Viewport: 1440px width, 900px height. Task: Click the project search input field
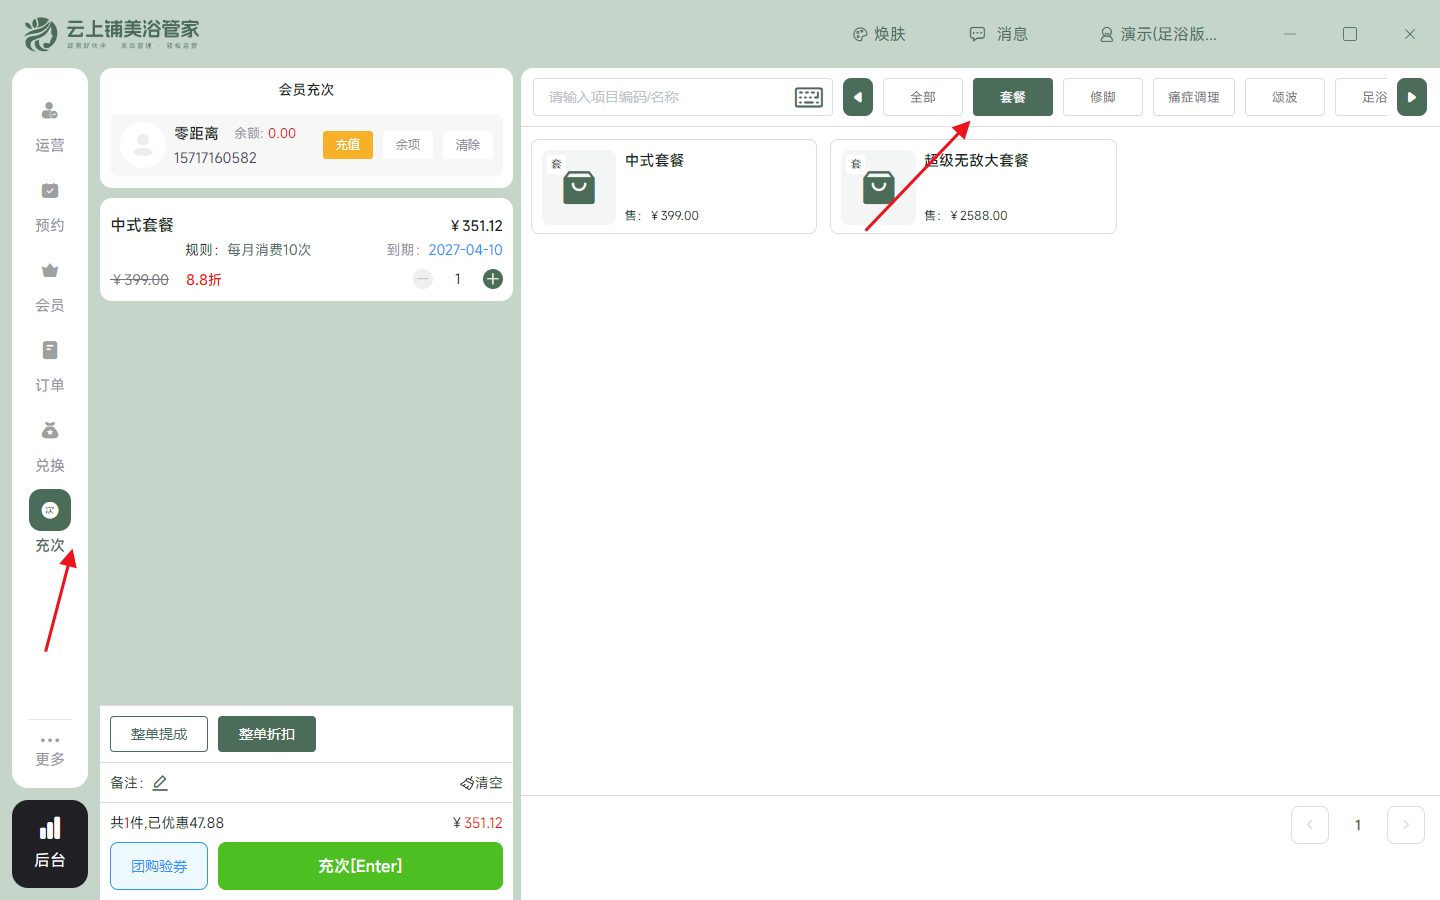coord(660,97)
